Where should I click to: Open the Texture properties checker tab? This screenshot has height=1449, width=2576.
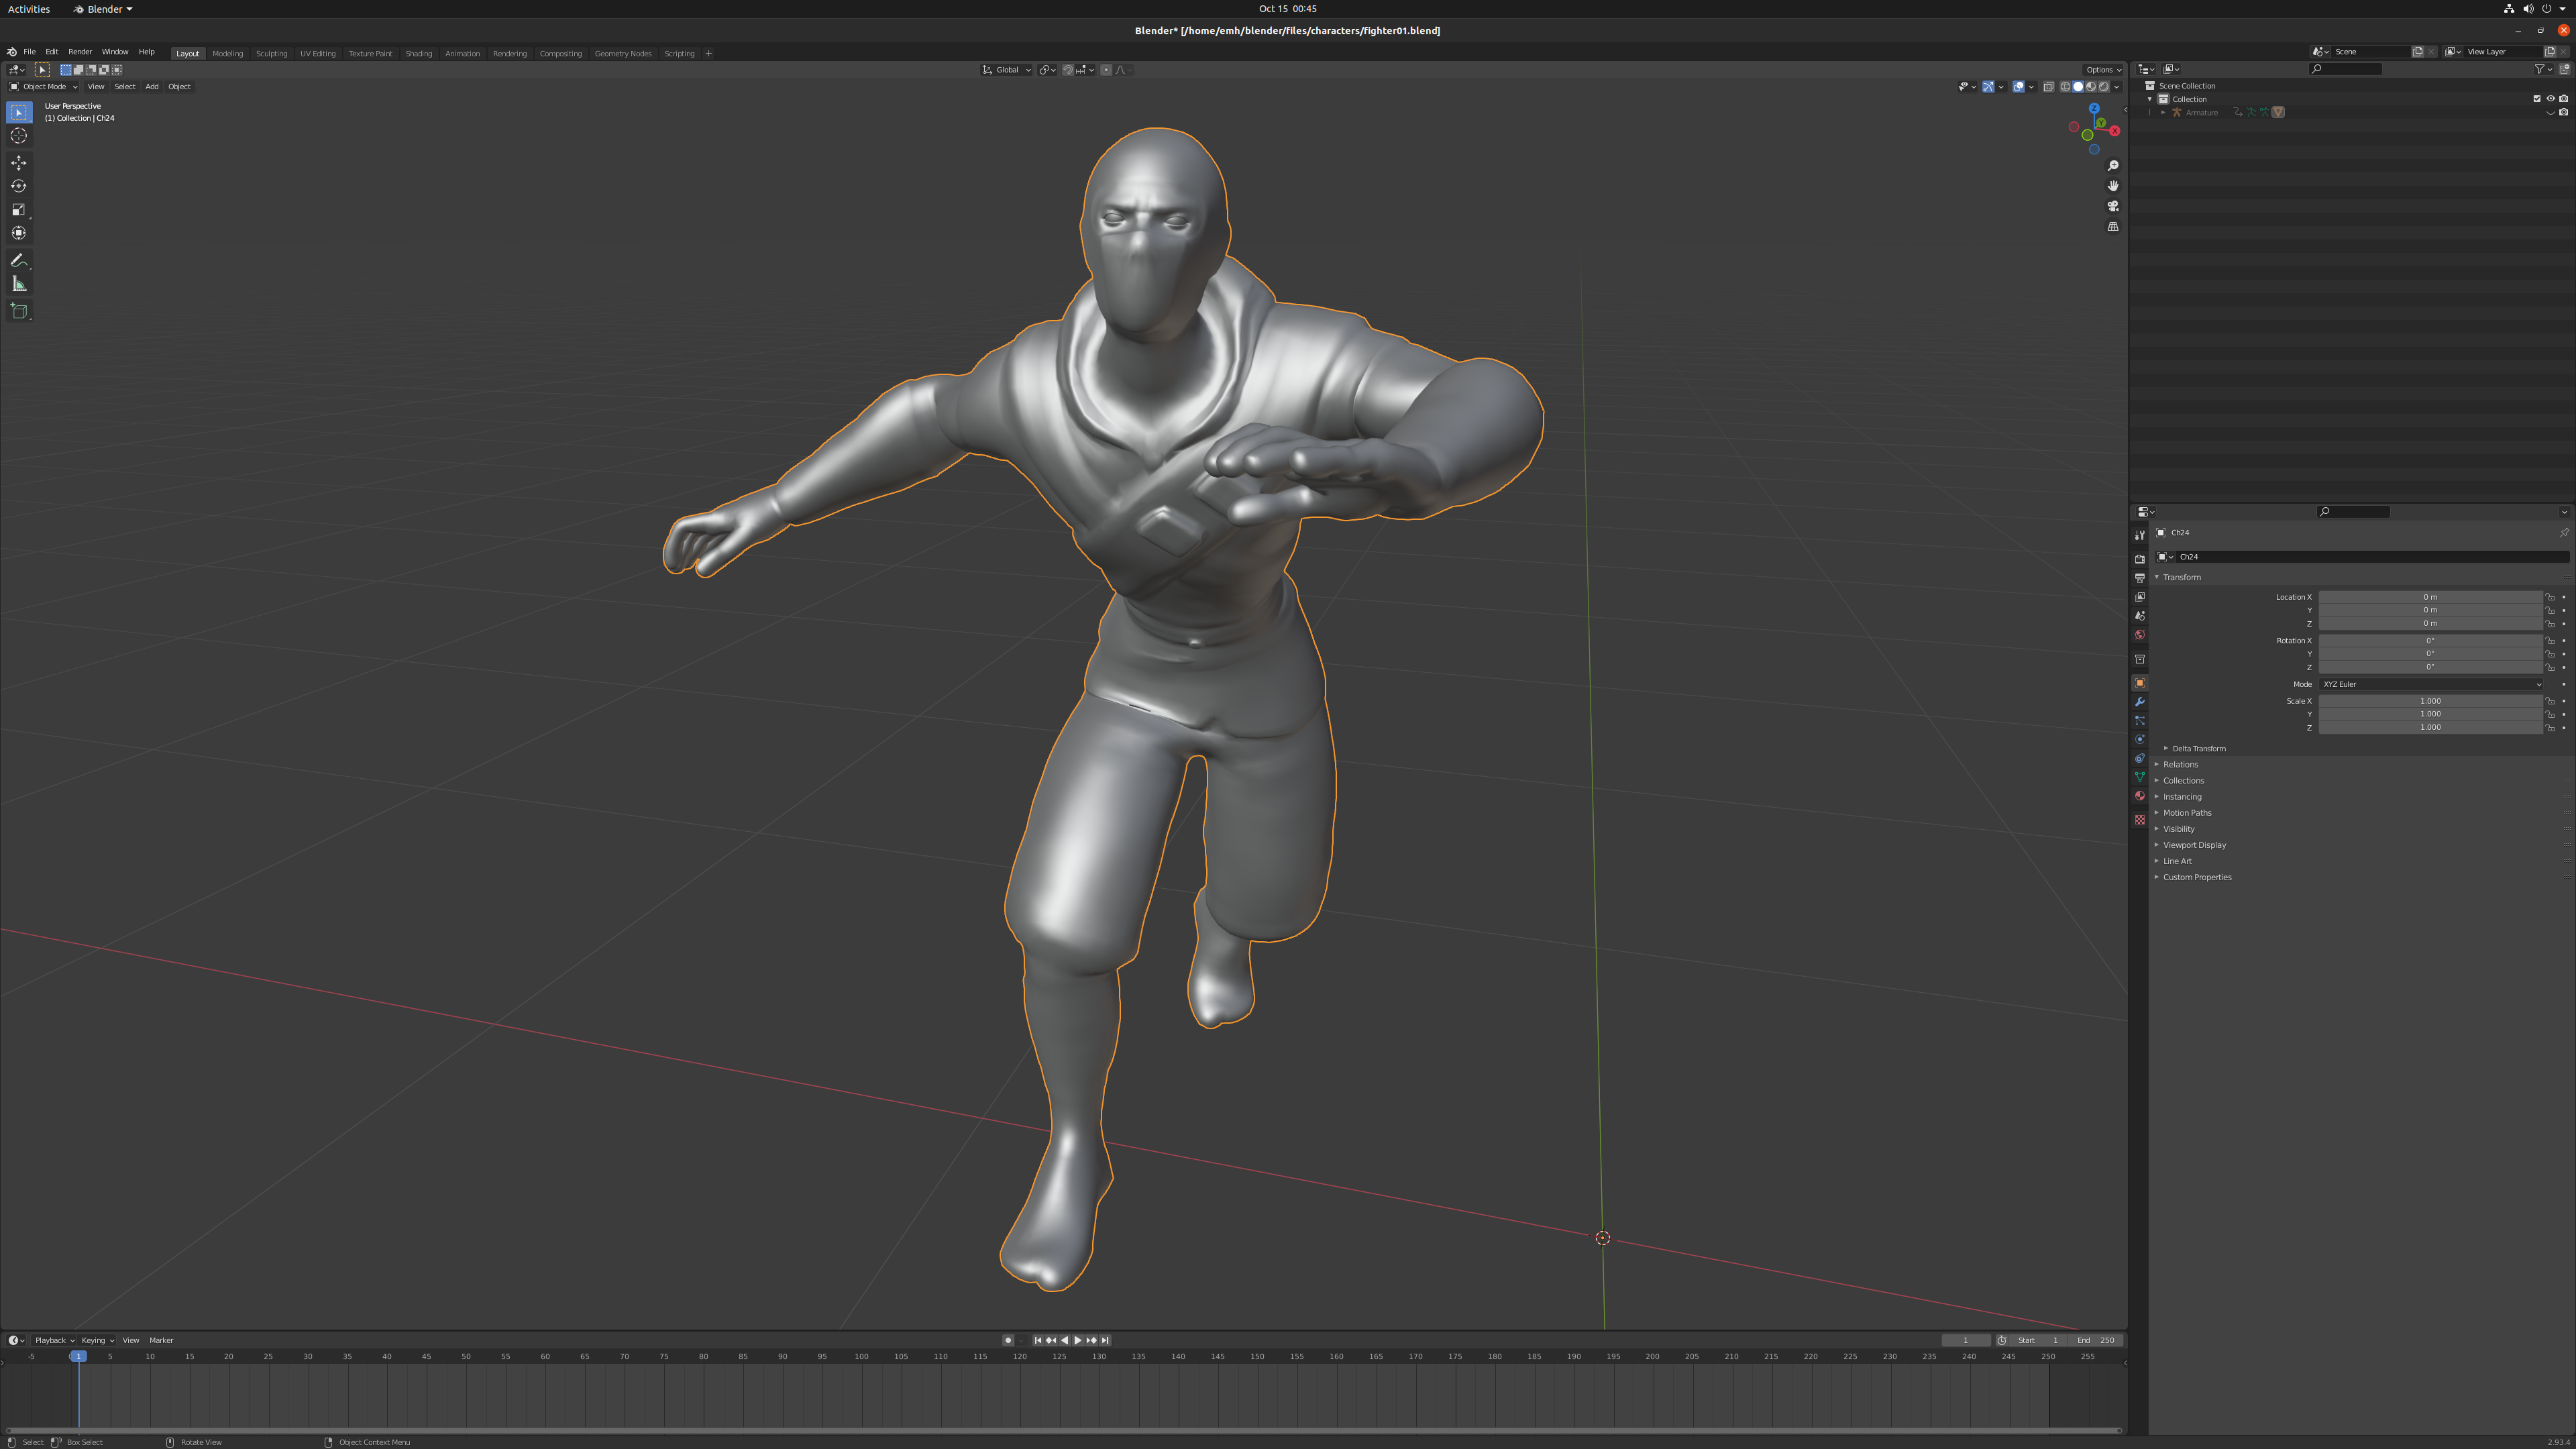coord(2139,820)
